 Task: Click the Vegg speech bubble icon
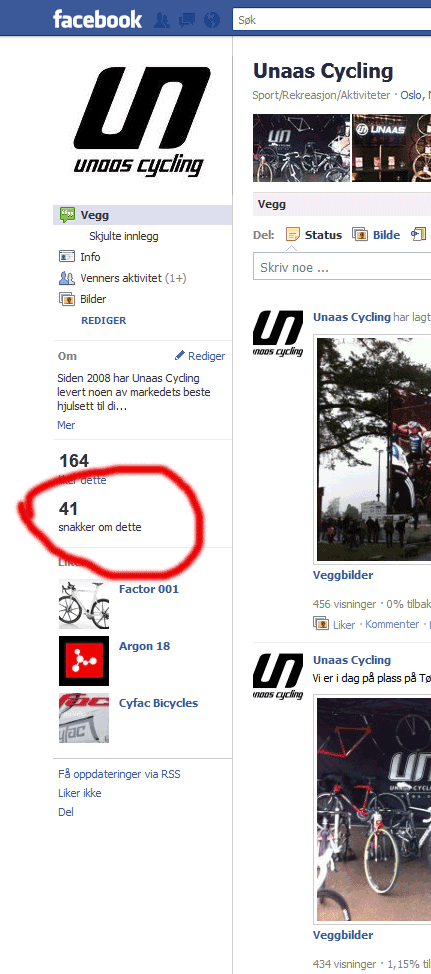click(67, 216)
